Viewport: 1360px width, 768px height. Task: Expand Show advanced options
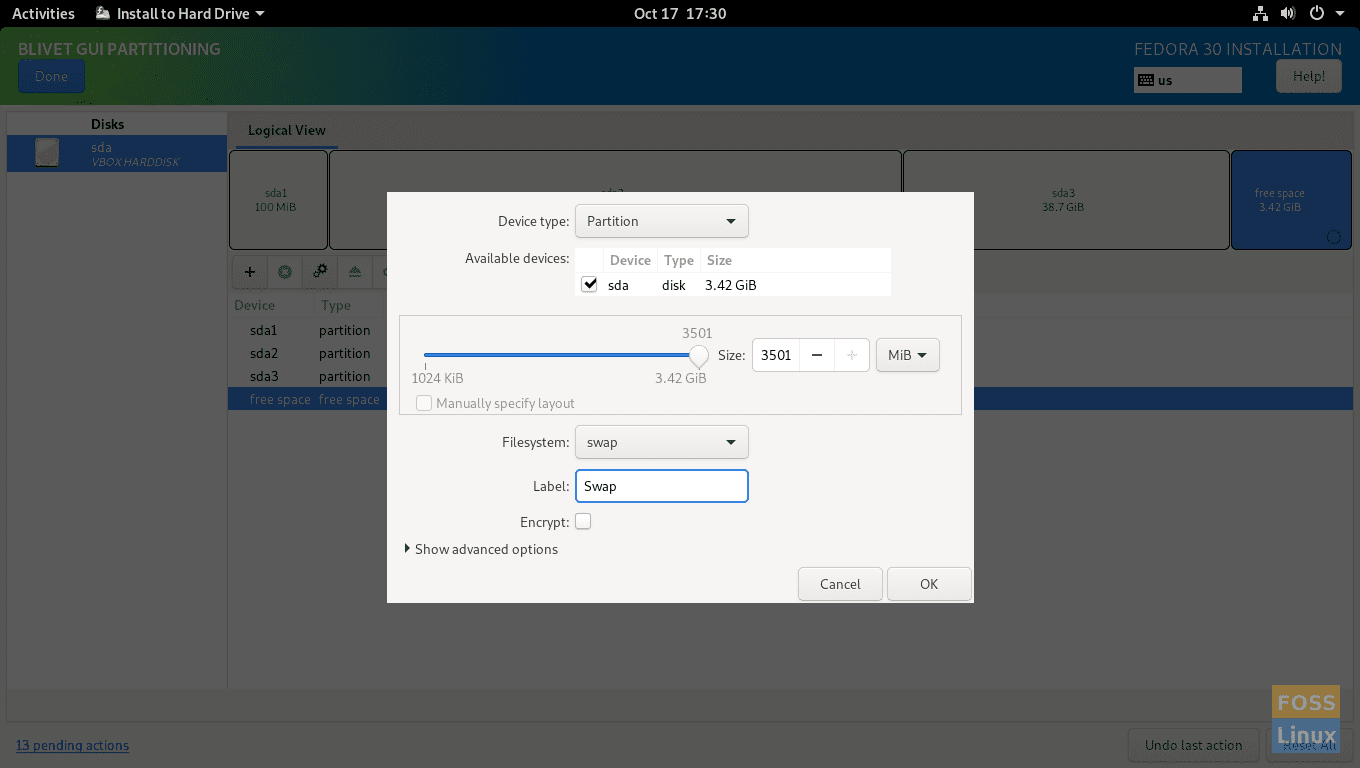tap(486, 549)
